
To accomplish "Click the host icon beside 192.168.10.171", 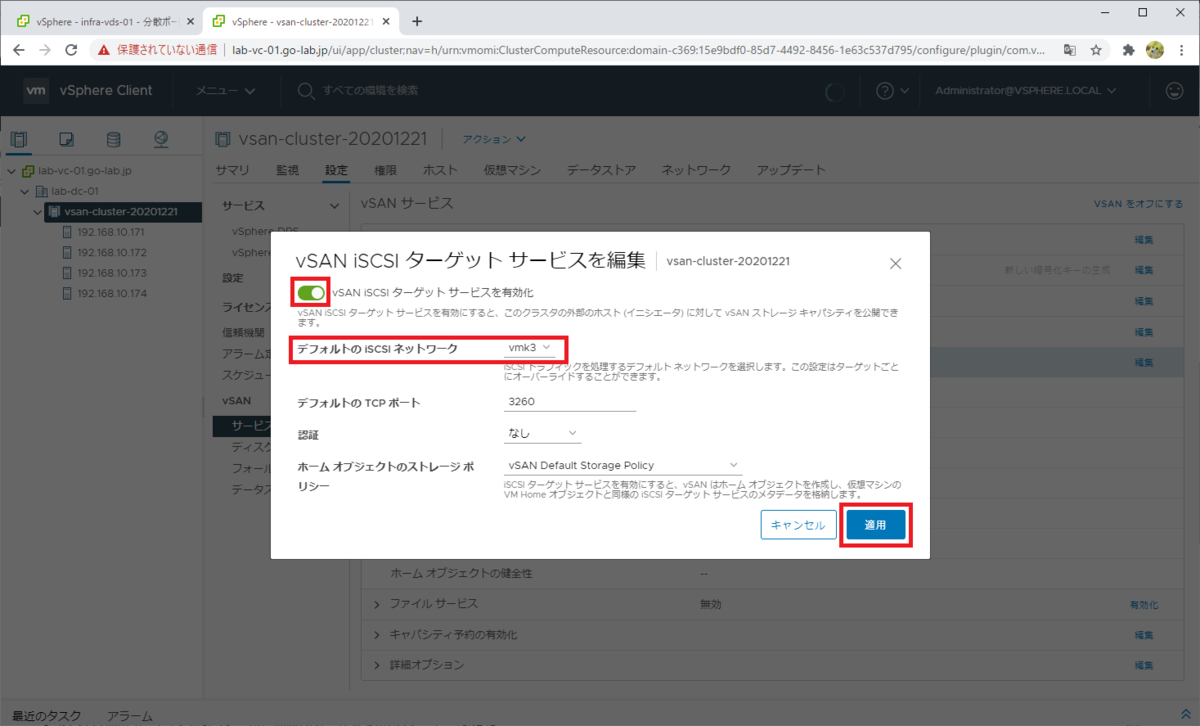I will 68,232.
